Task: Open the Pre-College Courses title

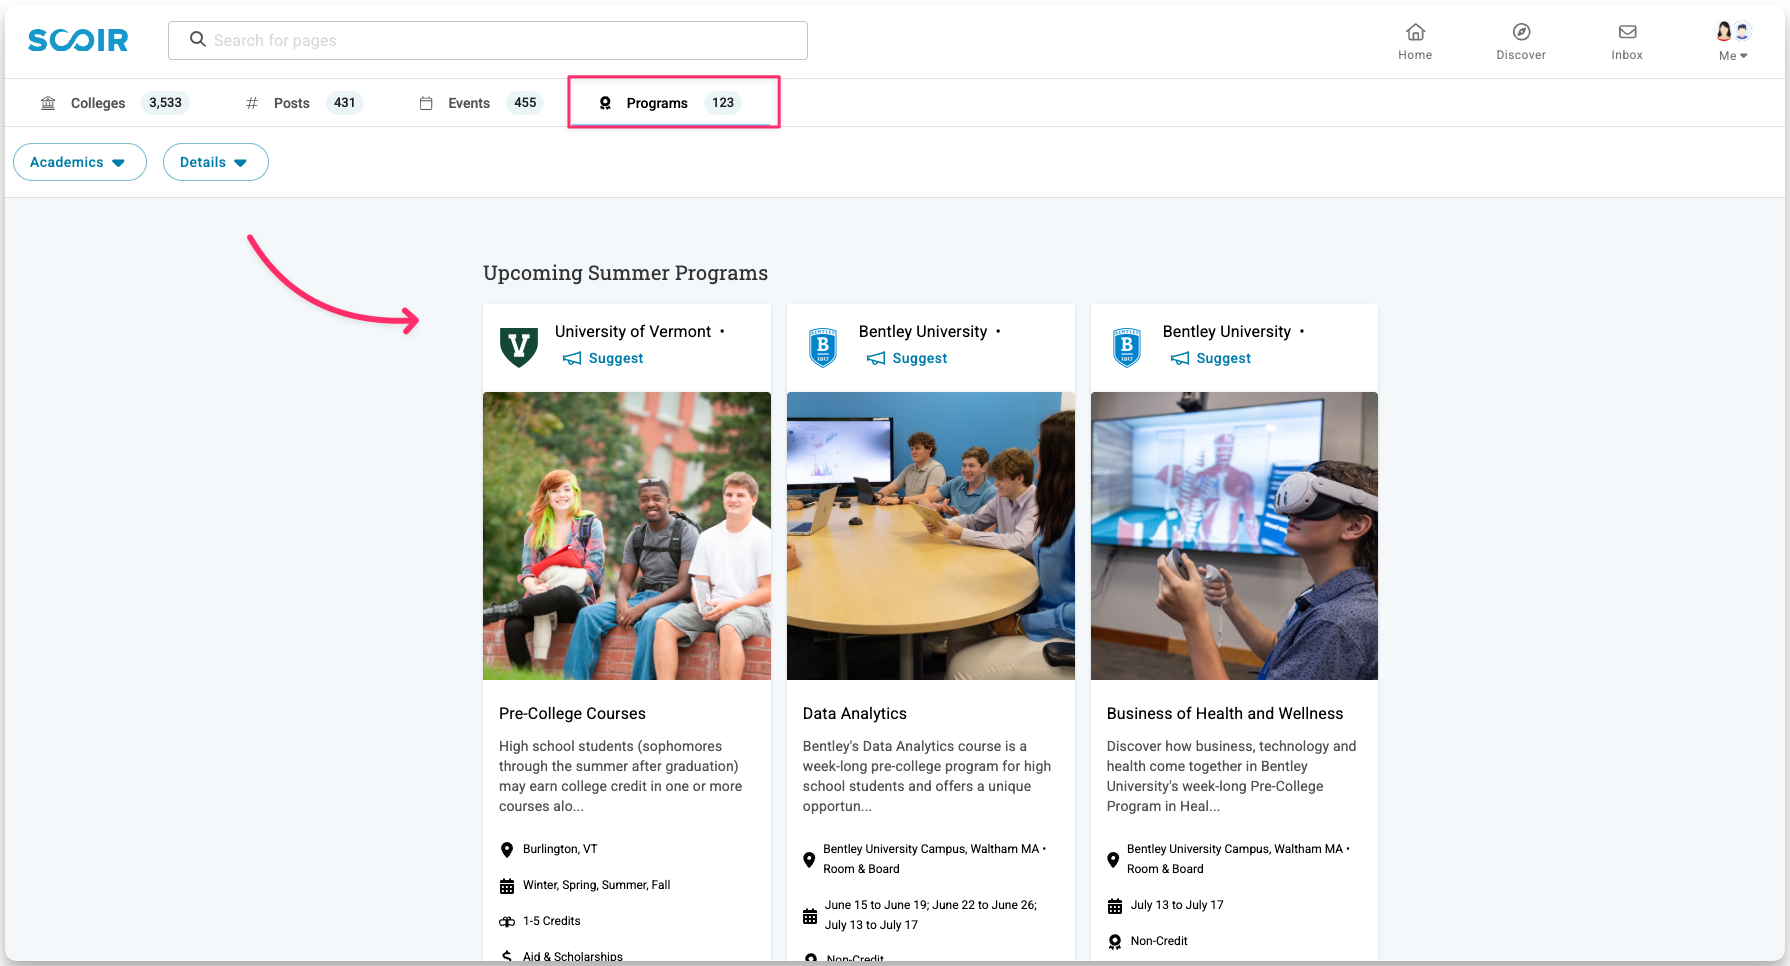Action: coord(572,713)
